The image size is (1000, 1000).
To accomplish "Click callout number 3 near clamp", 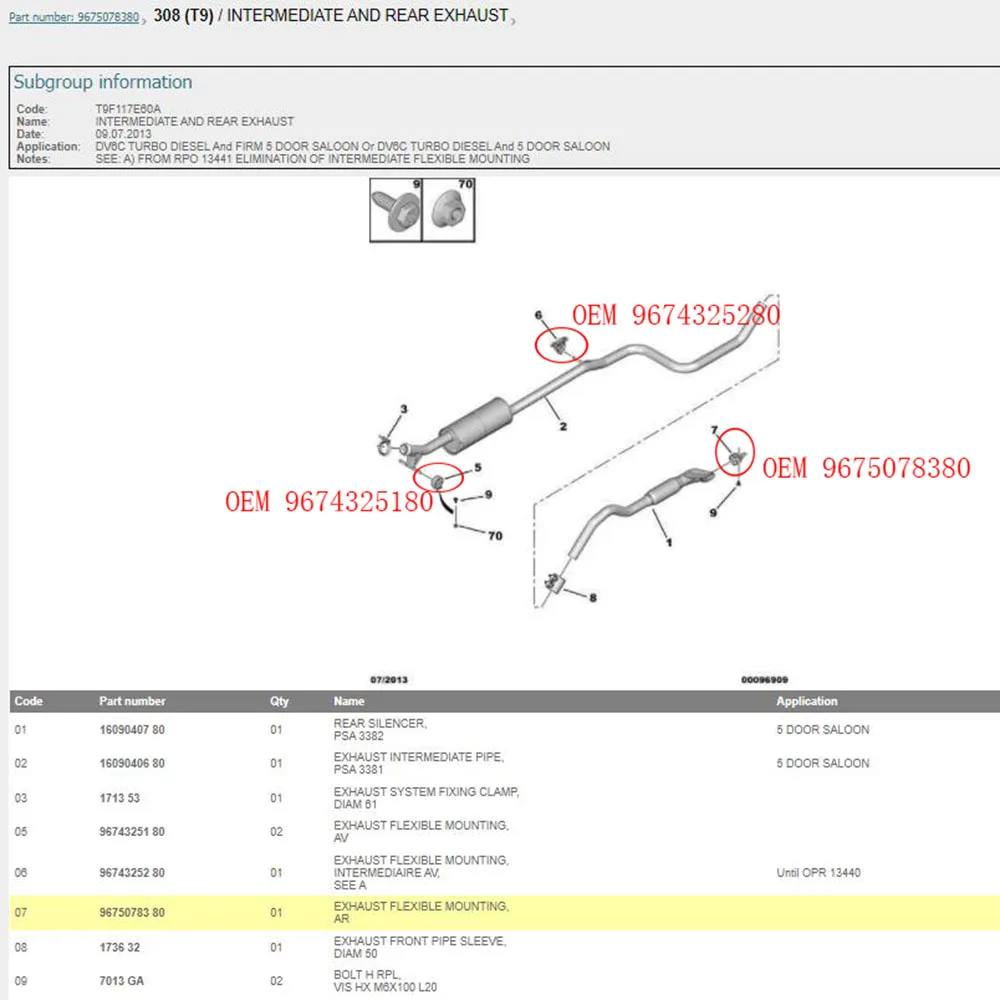I will click(x=404, y=409).
